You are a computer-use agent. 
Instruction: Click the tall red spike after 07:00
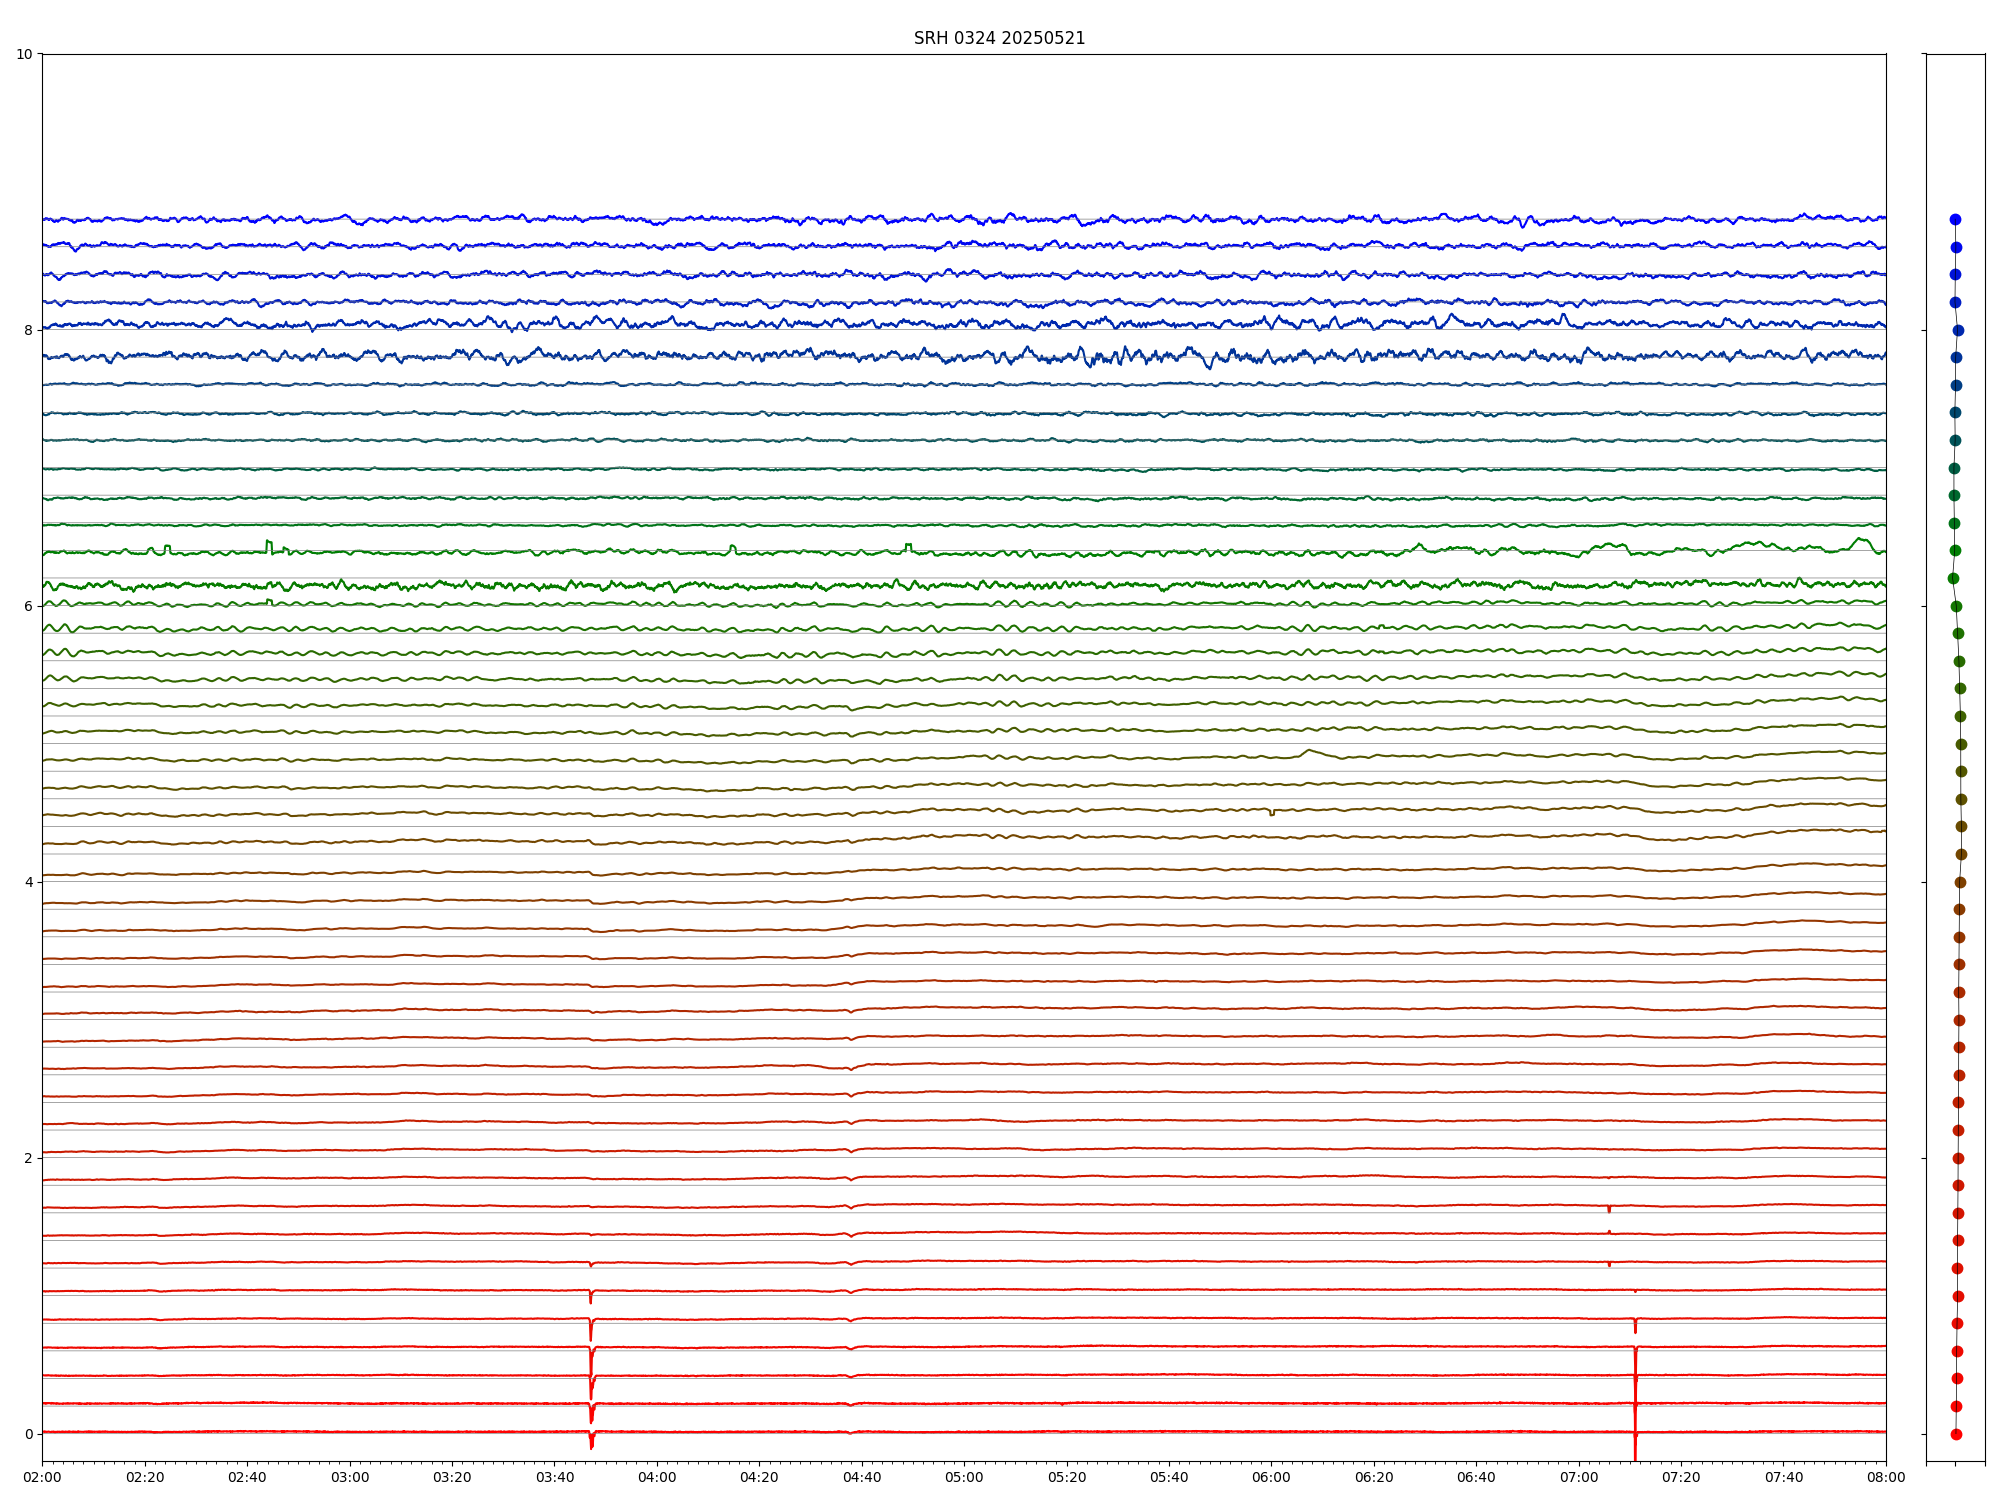pyautogui.click(x=1635, y=1400)
